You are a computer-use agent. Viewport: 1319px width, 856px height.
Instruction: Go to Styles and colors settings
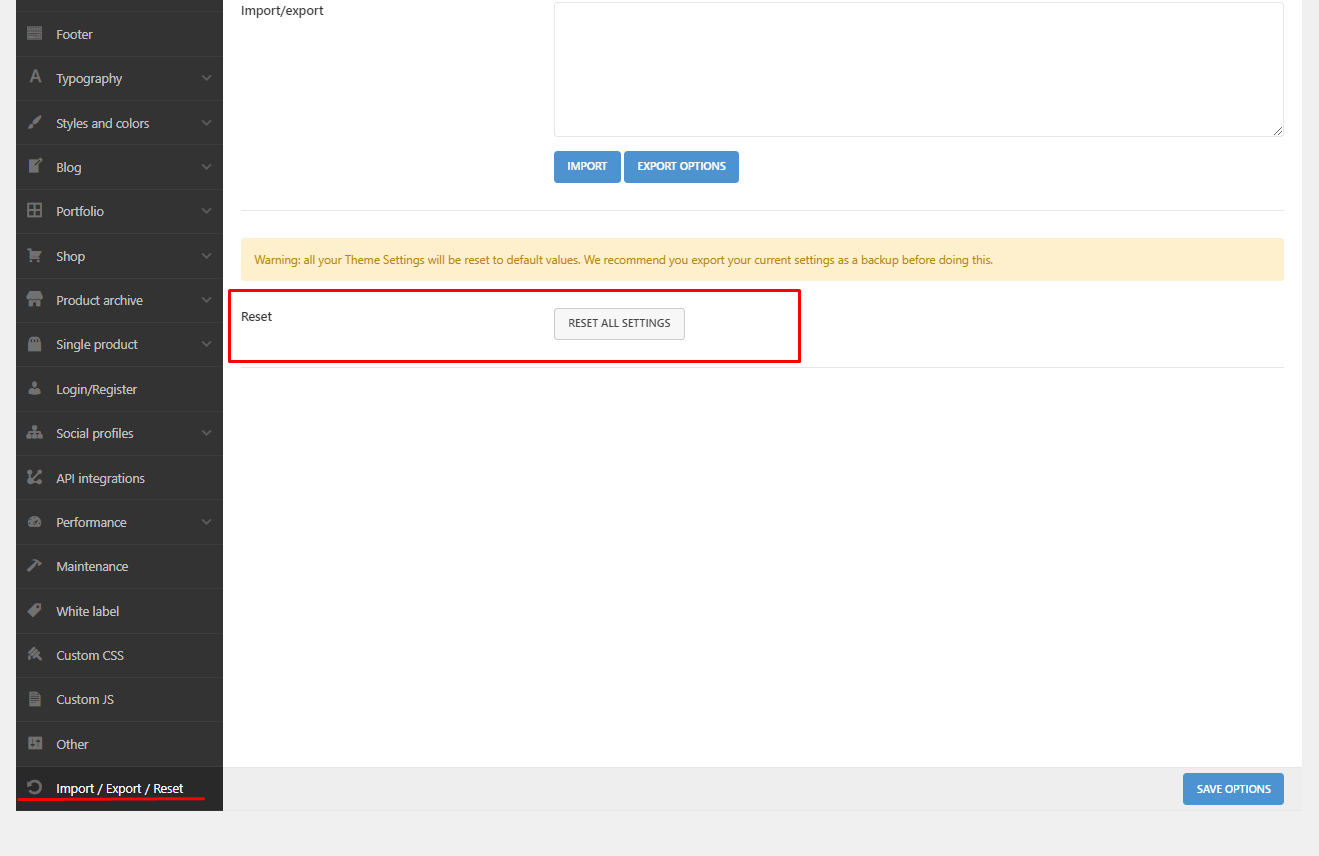tap(119, 123)
